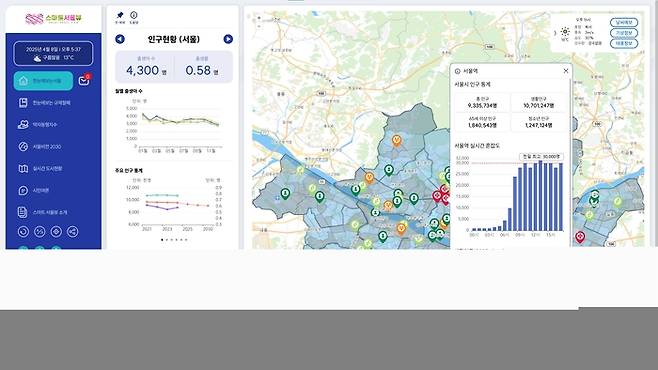Click the share circle icon in sidebar
658x370 pixels.
tap(72, 232)
